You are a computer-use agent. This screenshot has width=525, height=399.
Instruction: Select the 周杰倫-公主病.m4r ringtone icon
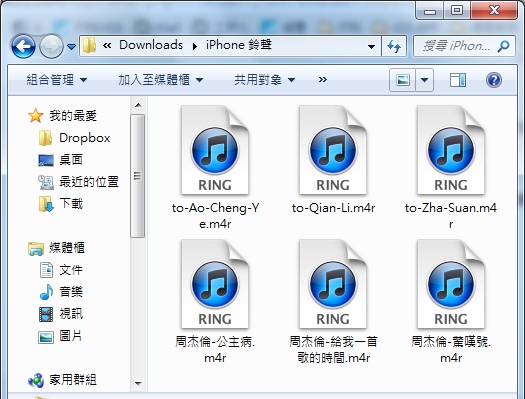point(215,284)
